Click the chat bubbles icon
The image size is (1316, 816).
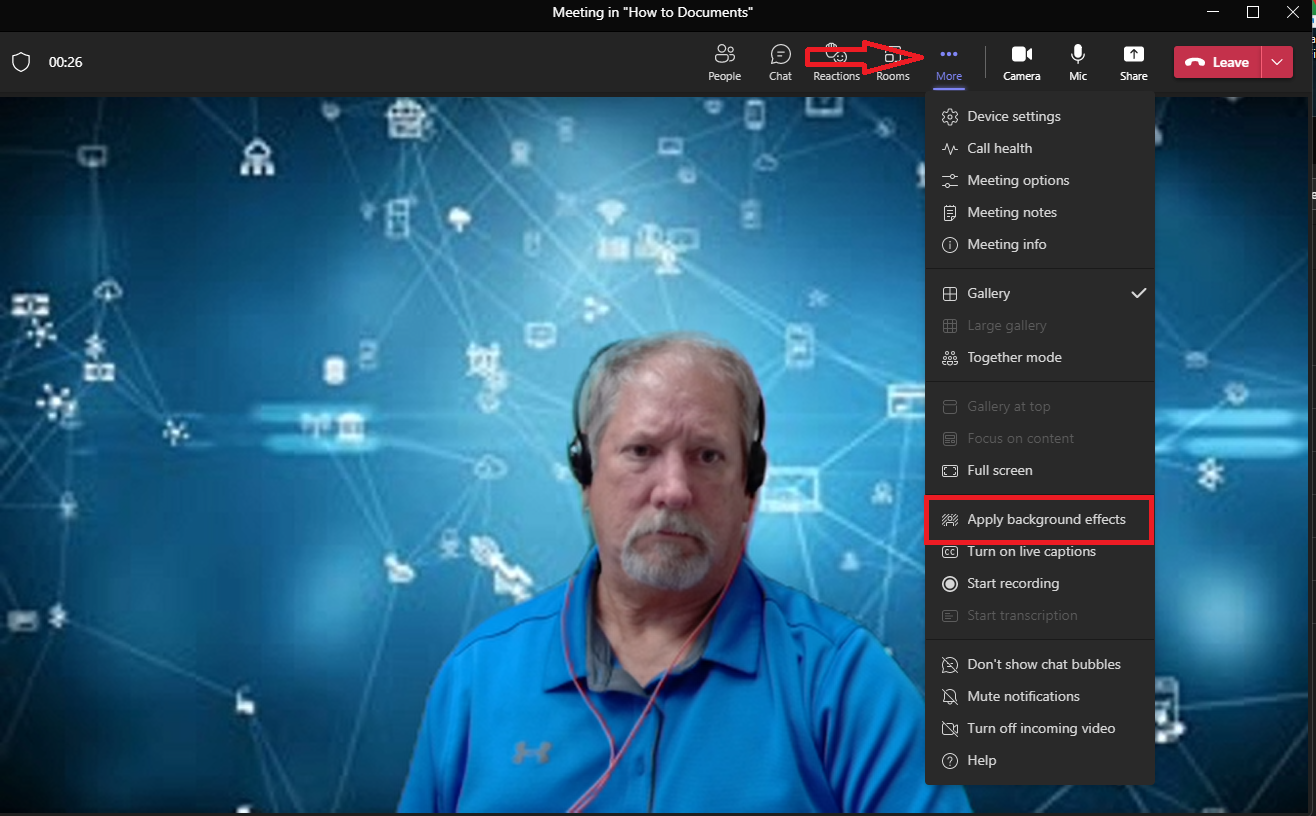tap(950, 664)
